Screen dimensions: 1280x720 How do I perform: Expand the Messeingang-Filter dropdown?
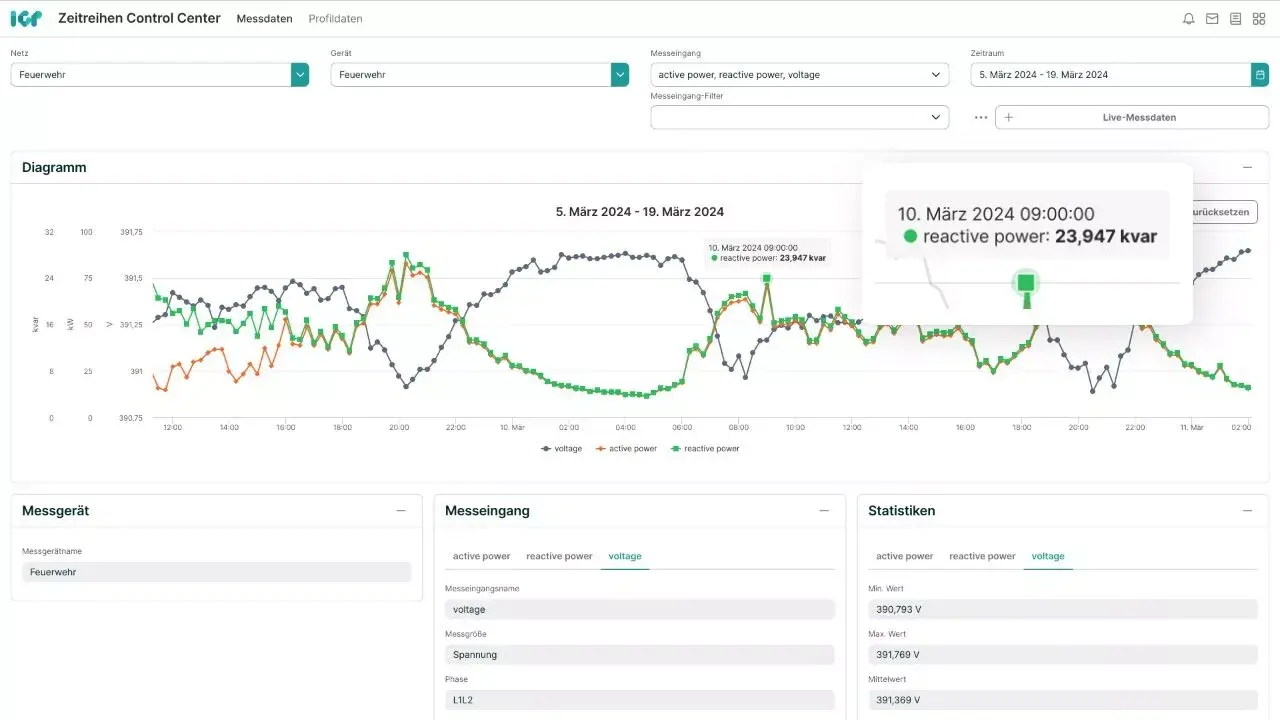pos(936,117)
